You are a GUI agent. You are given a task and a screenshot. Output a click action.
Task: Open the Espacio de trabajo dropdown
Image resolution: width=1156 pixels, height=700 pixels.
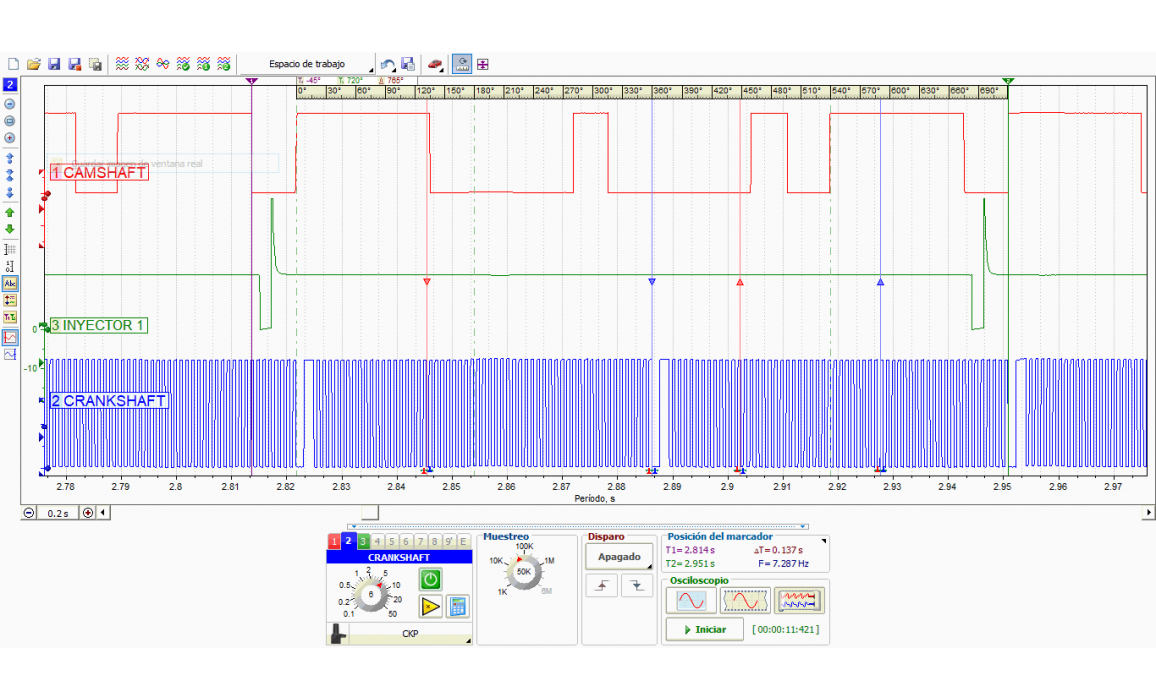click(x=309, y=64)
